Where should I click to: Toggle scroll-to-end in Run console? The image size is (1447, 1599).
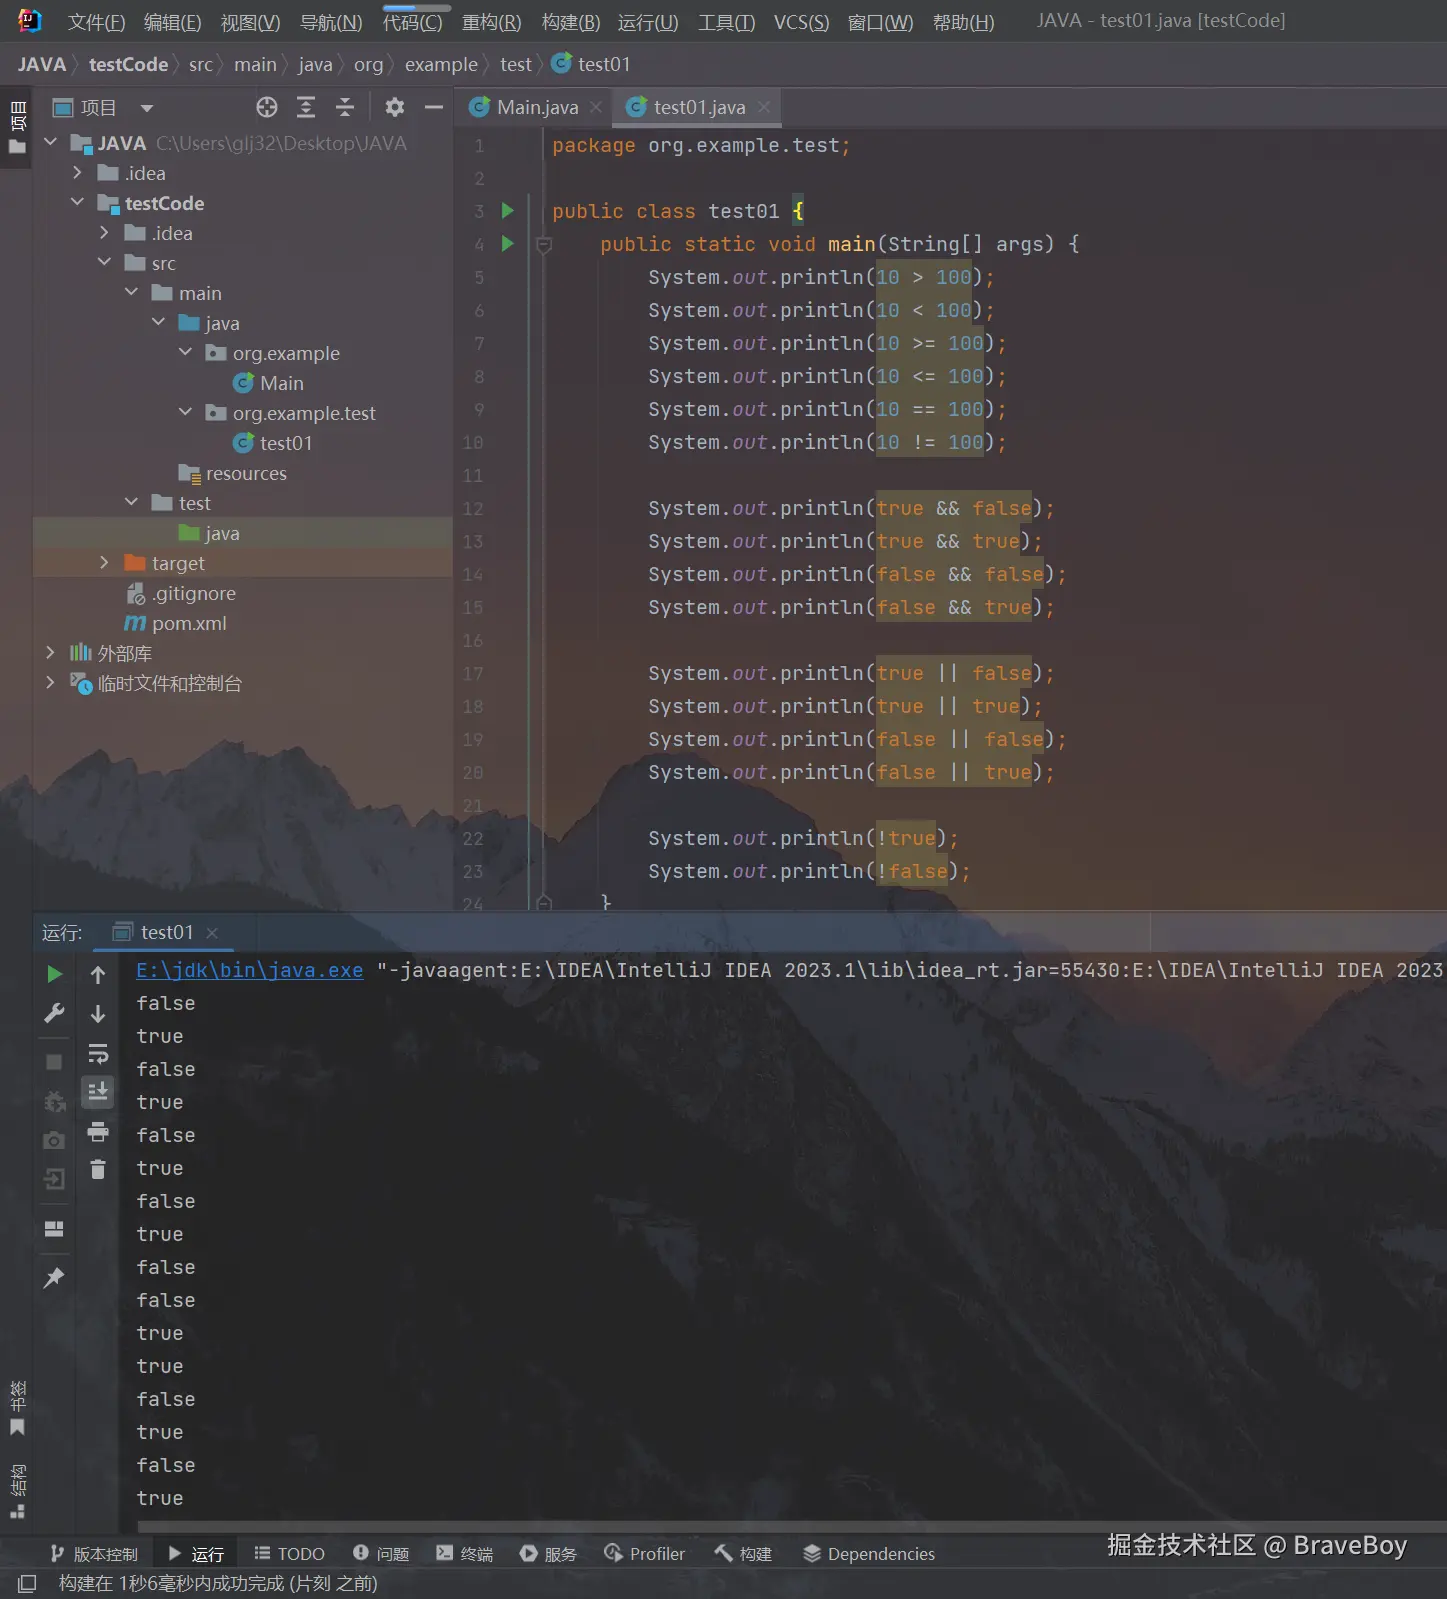click(x=98, y=1092)
